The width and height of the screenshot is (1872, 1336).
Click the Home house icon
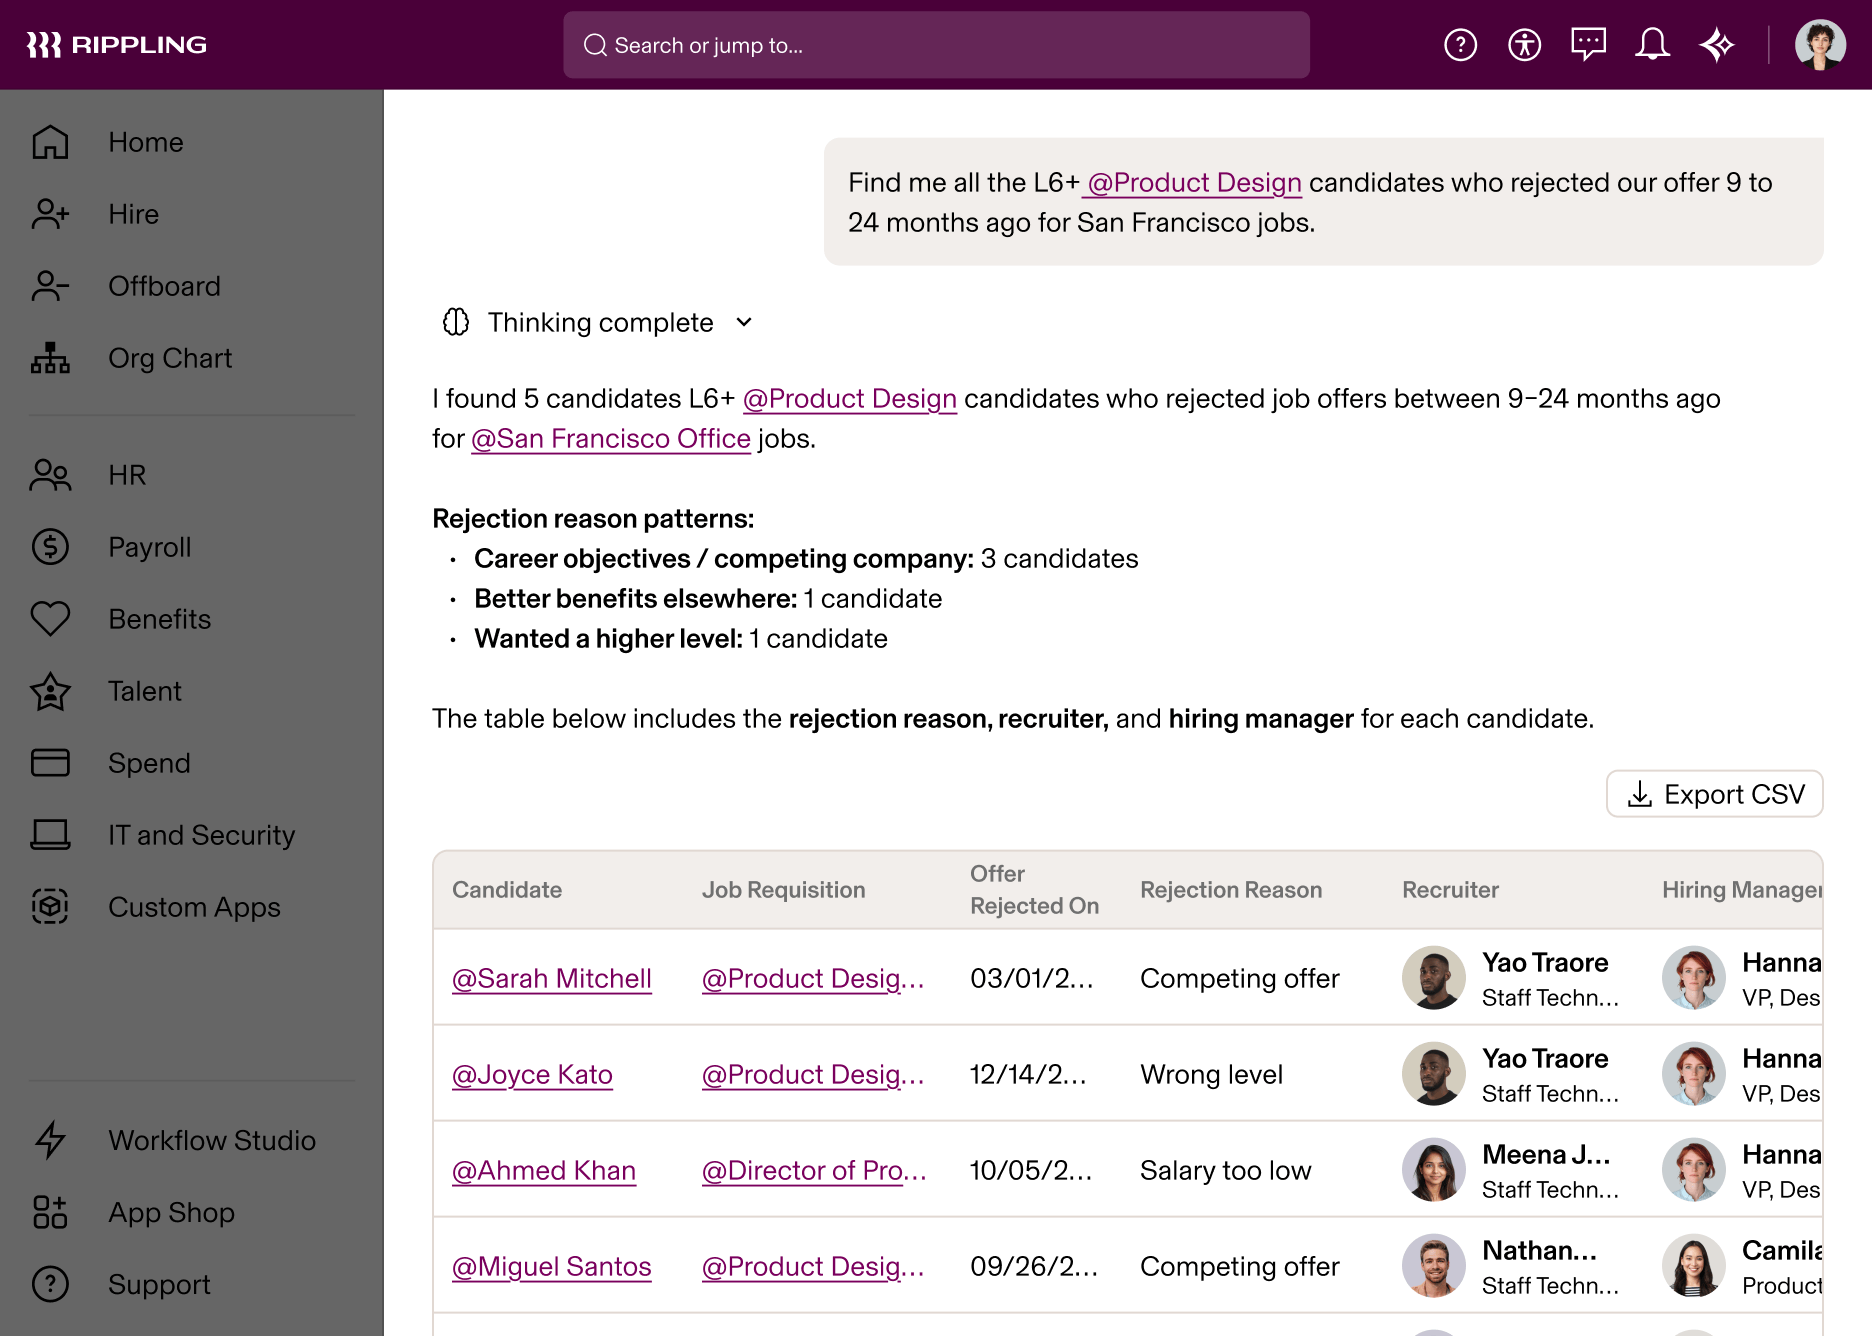[x=50, y=142]
